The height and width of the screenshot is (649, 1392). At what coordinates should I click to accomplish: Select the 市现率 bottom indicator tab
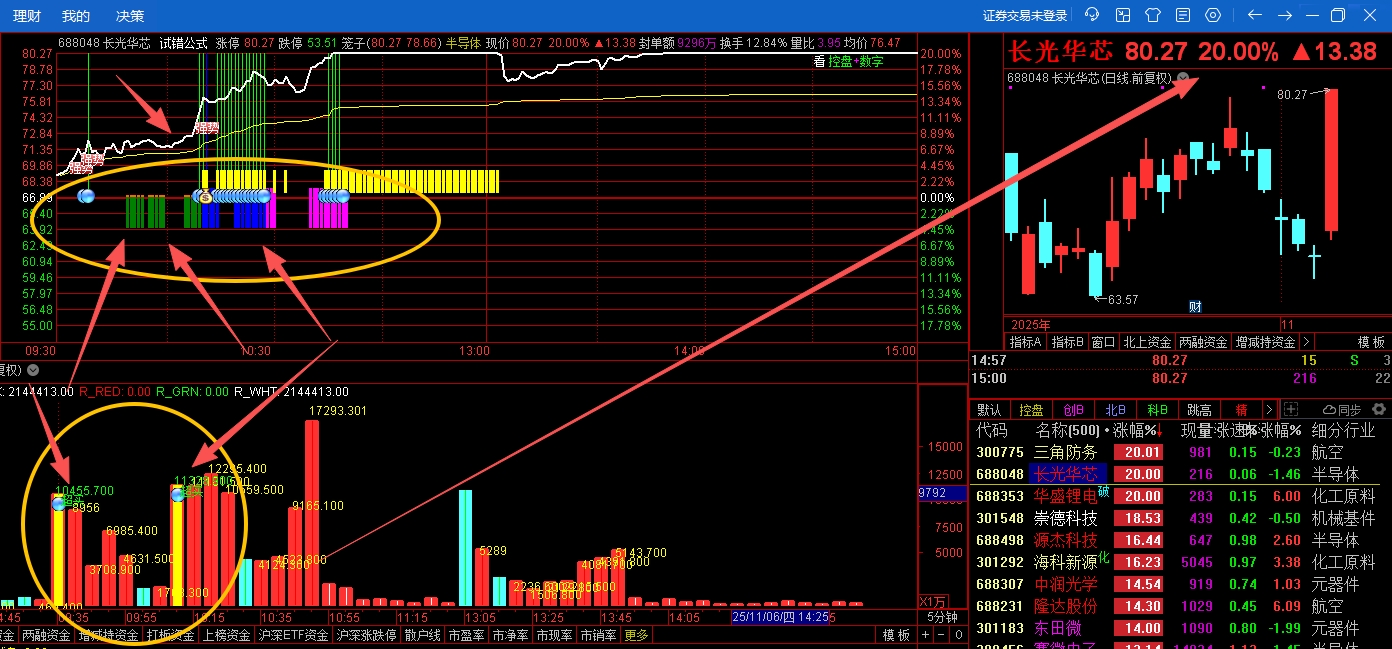pyautogui.click(x=554, y=635)
